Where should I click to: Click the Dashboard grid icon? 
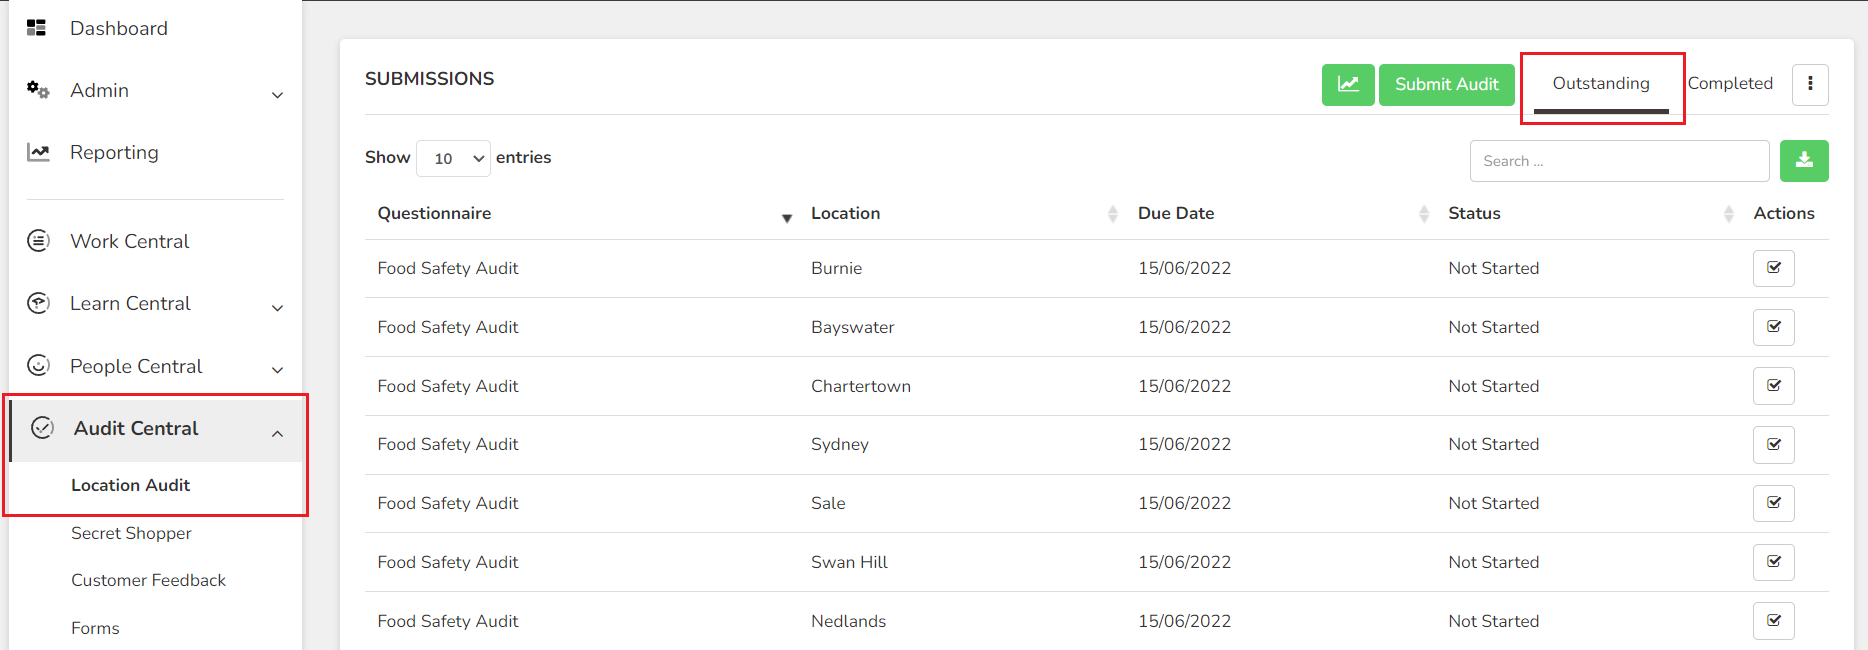[x=37, y=28]
